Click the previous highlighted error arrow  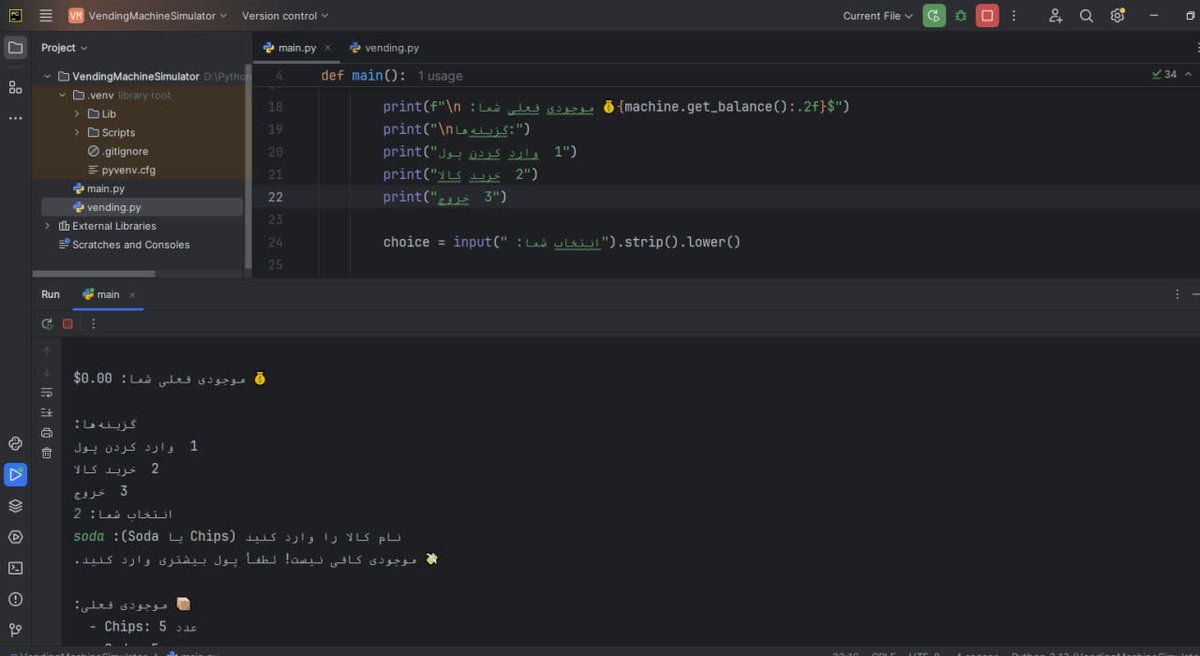[1187, 74]
